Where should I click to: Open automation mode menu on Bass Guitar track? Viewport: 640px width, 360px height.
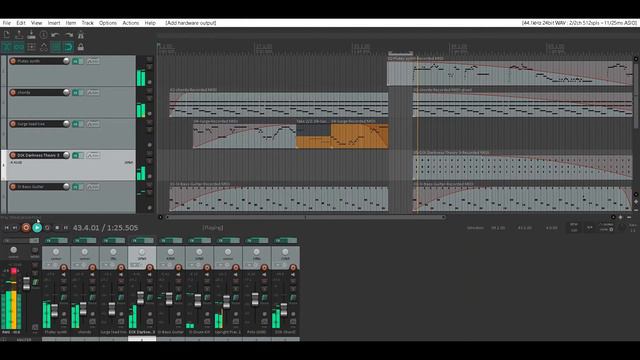click(x=93, y=187)
